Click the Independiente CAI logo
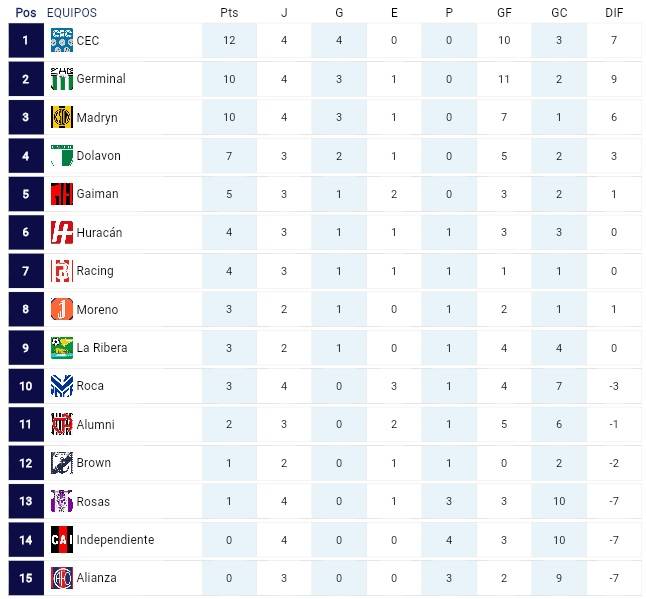Image resolution: width=646 pixels, height=599 pixels. [62, 540]
